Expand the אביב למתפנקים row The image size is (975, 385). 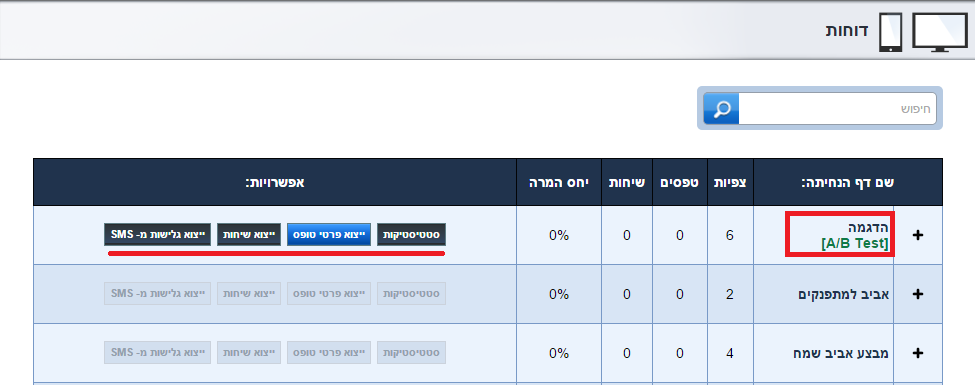pyautogui.click(x=918, y=294)
